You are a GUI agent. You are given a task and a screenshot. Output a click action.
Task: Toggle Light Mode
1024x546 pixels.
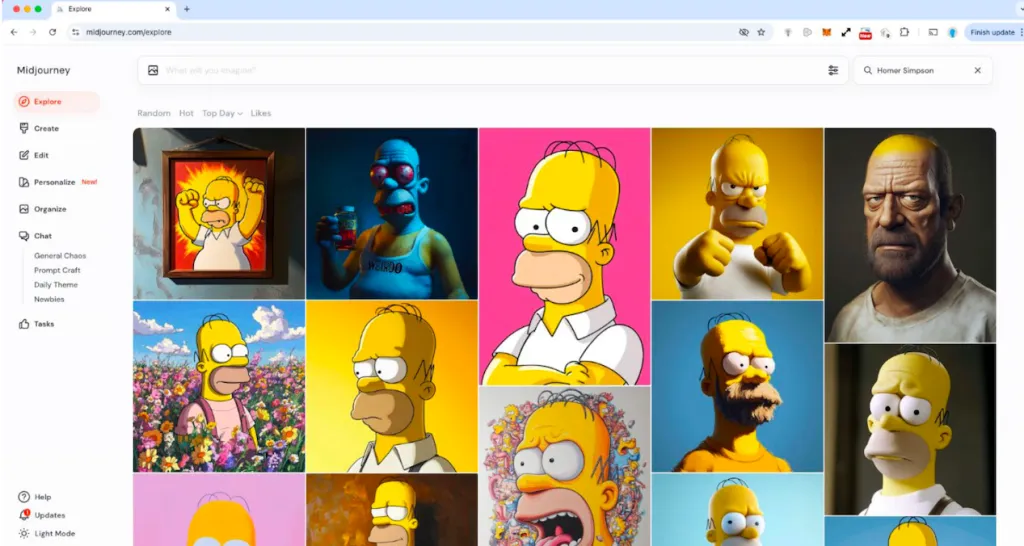click(x=53, y=534)
